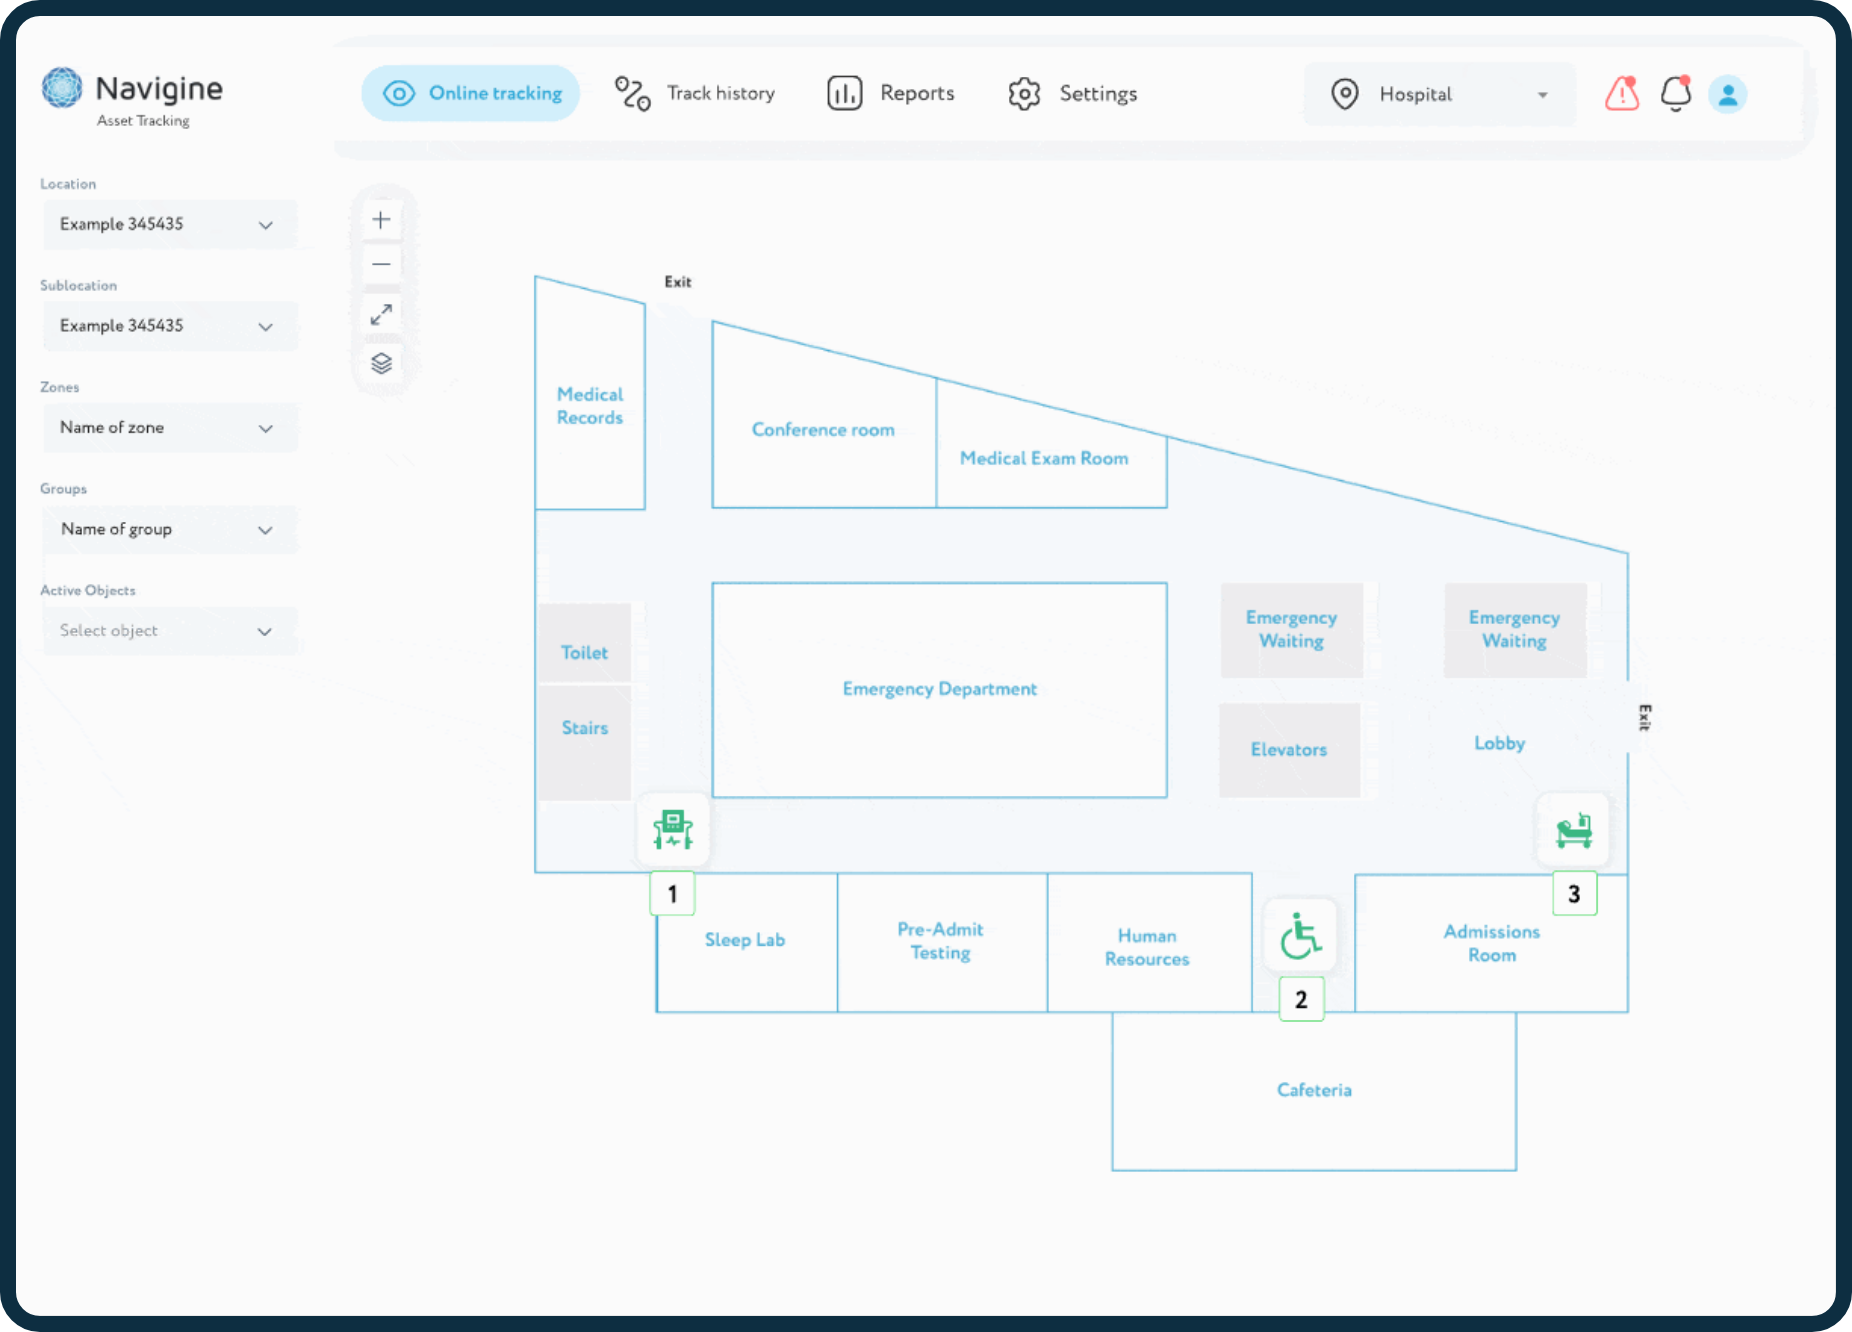
Task: Select the medical monitor cart marker
Action: tap(673, 830)
